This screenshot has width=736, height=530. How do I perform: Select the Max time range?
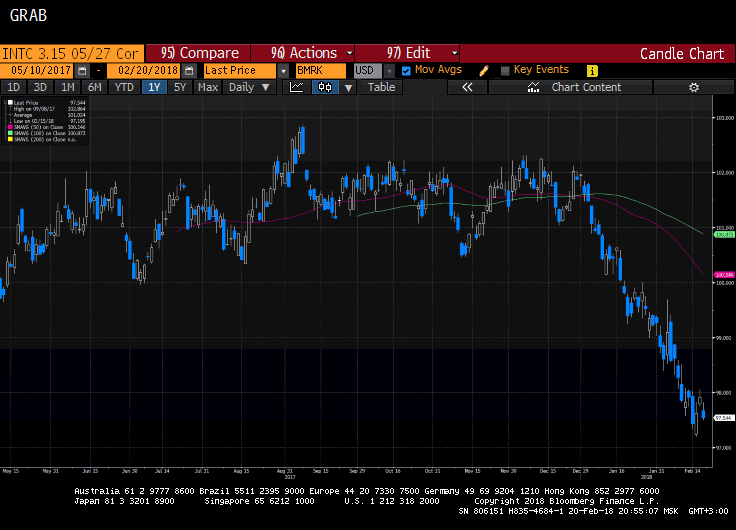pyautogui.click(x=208, y=87)
